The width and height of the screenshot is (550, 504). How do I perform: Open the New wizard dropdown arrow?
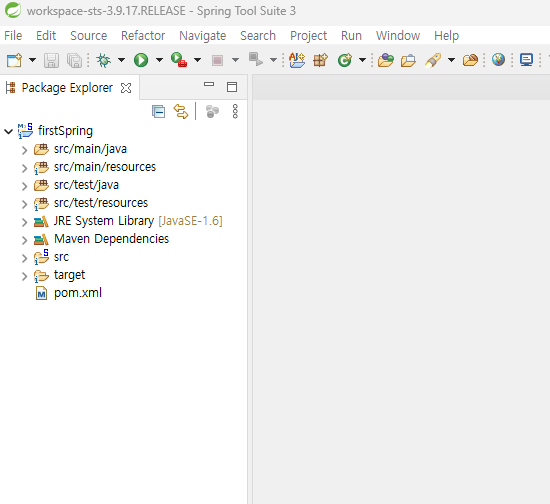(32, 60)
